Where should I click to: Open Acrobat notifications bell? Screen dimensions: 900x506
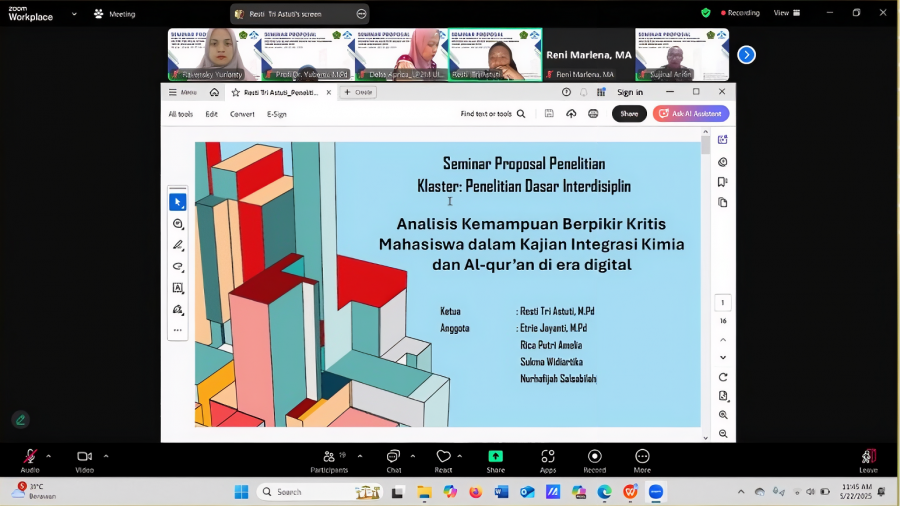click(583, 92)
